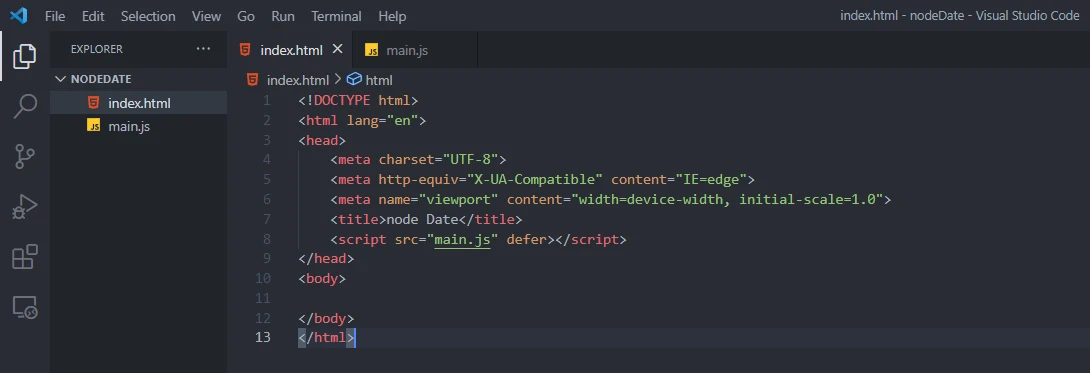Viewport: 1090px width, 373px height.
Task: Click the DOCTYPE declaration on line 1
Action: point(358,101)
